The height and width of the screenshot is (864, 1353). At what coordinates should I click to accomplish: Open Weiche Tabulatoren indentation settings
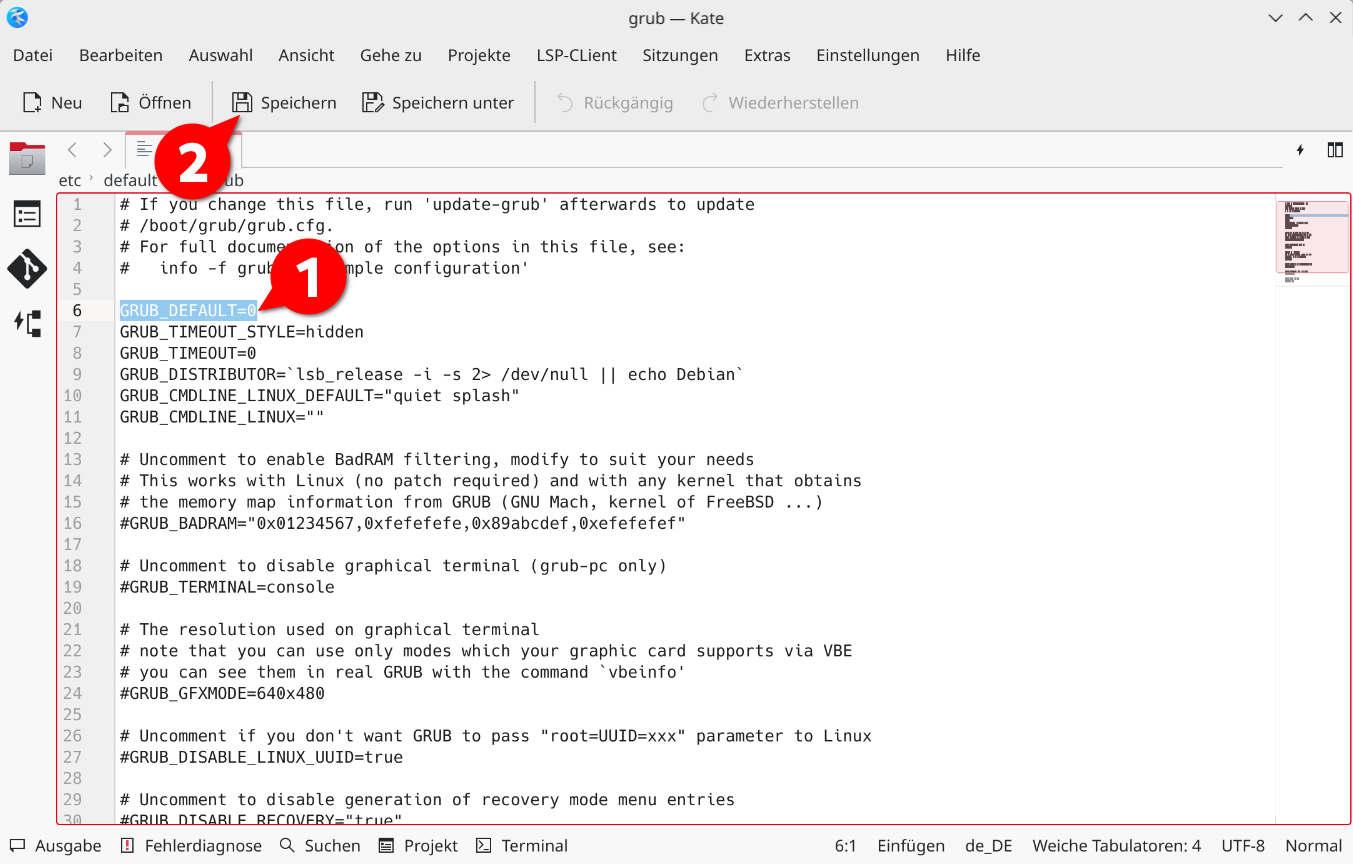tap(1116, 846)
